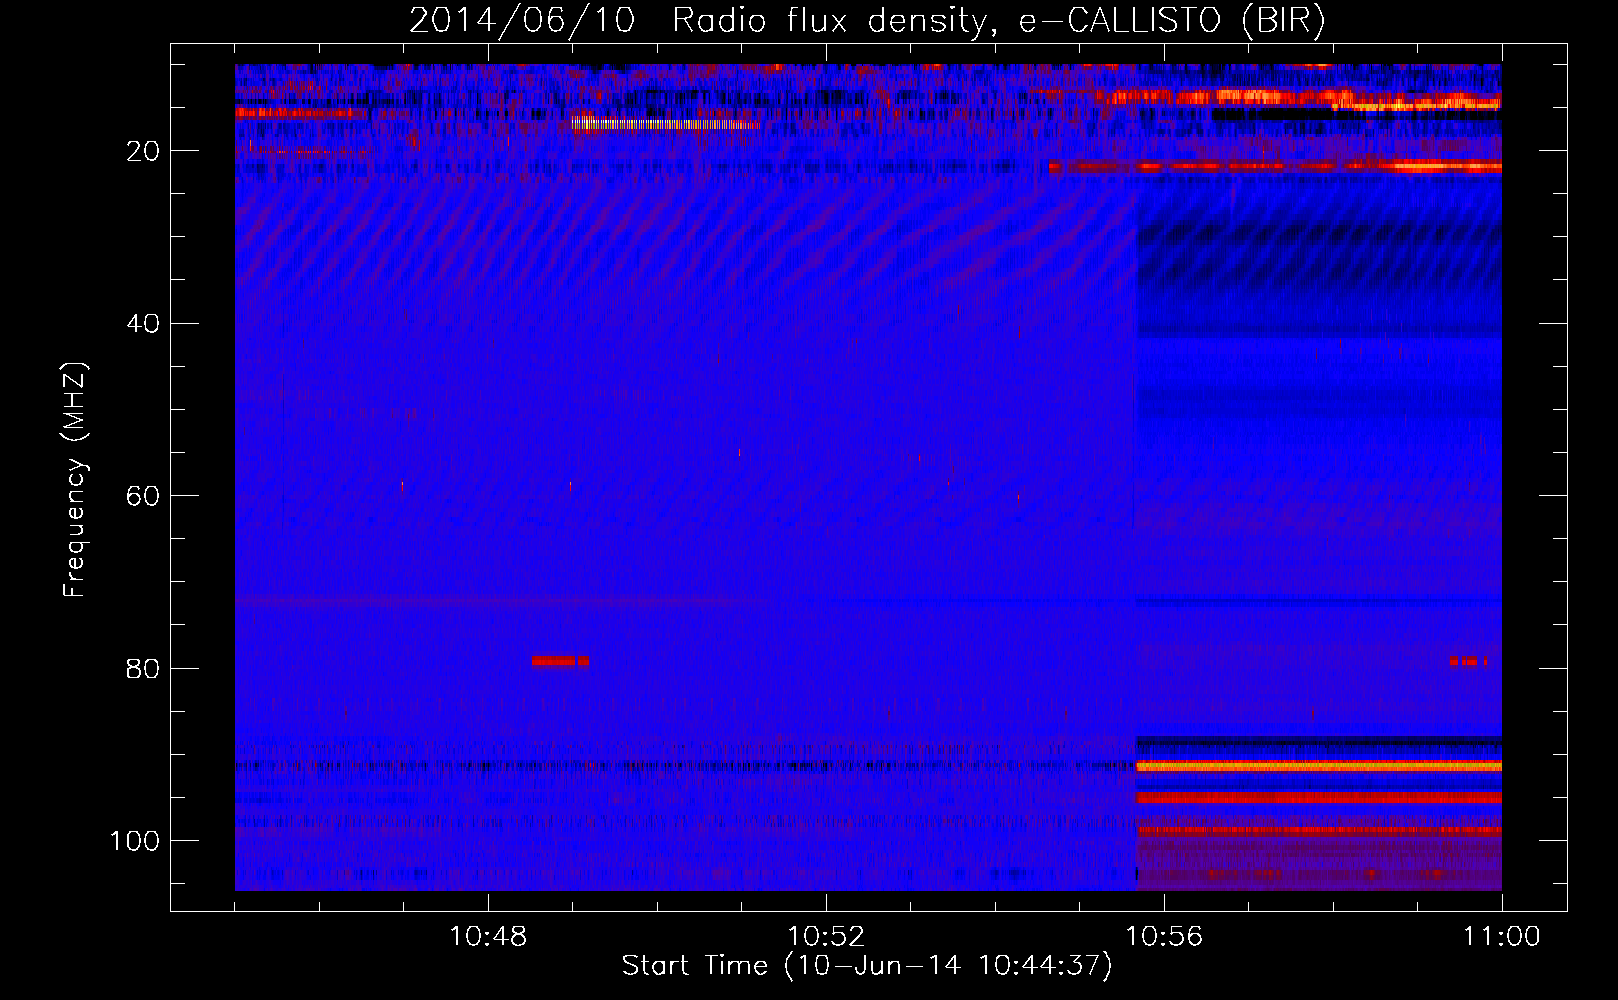
Task: Click the "10:48" time tick label
Action: pyautogui.click(x=488, y=937)
